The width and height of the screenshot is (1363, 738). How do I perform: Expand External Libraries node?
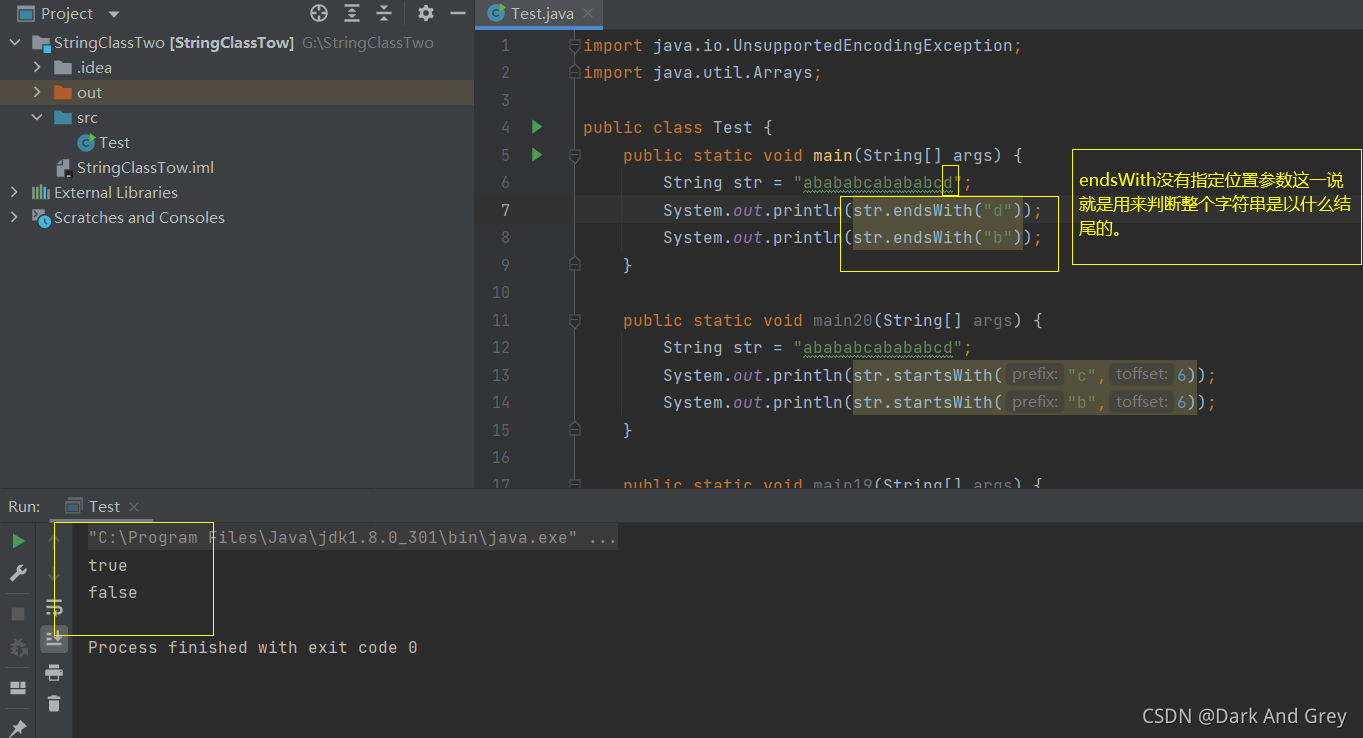pyautogui.click(x=14, y=193)
